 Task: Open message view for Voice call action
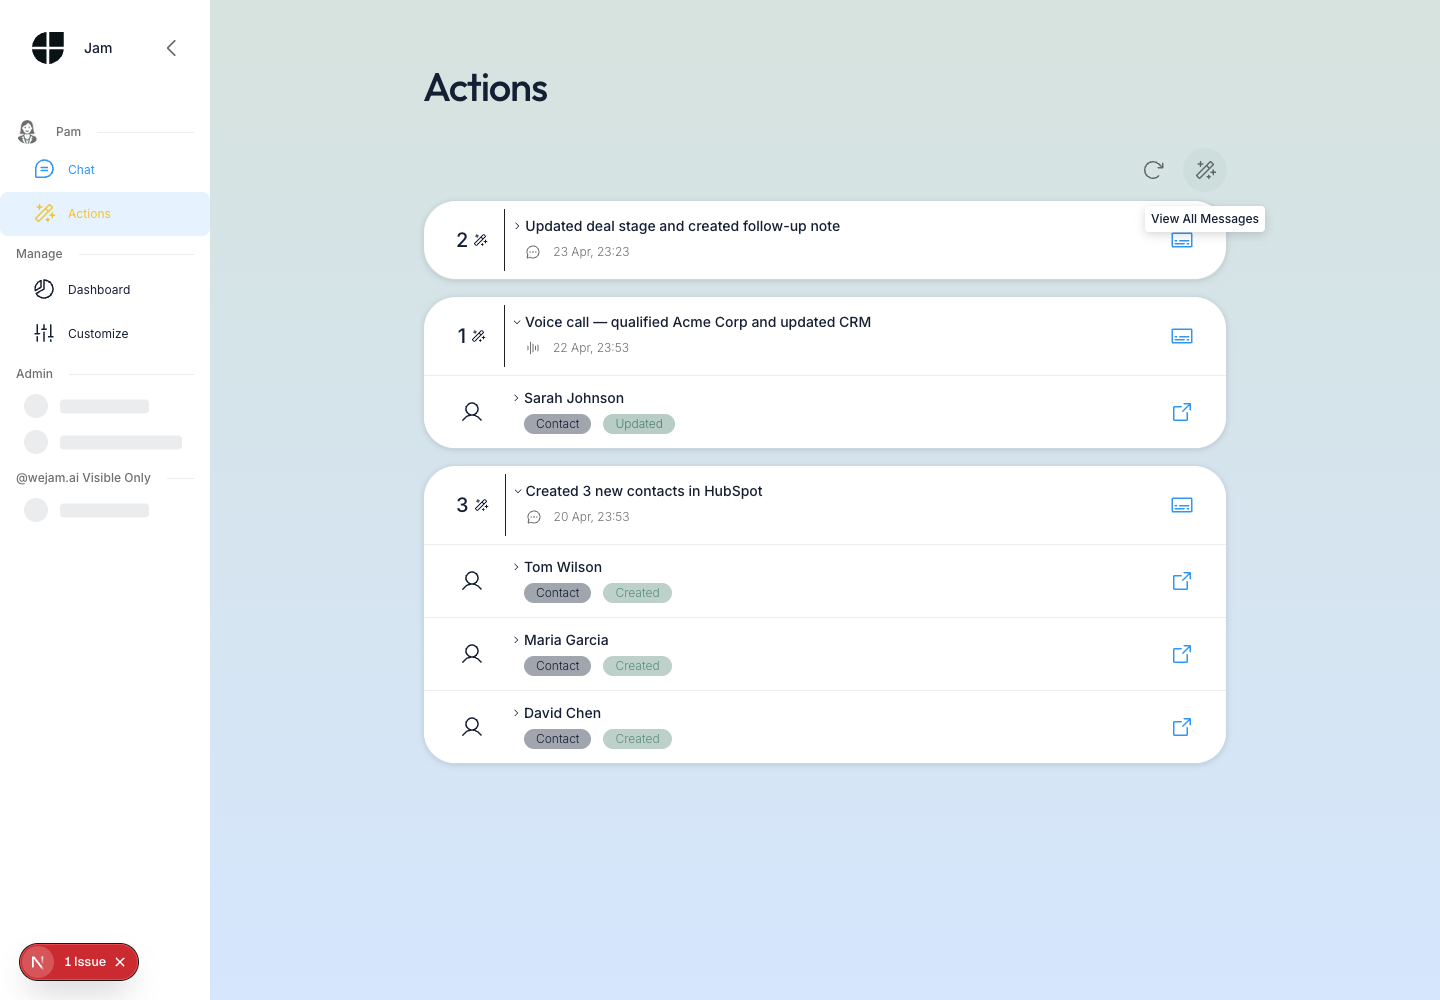1182,336
